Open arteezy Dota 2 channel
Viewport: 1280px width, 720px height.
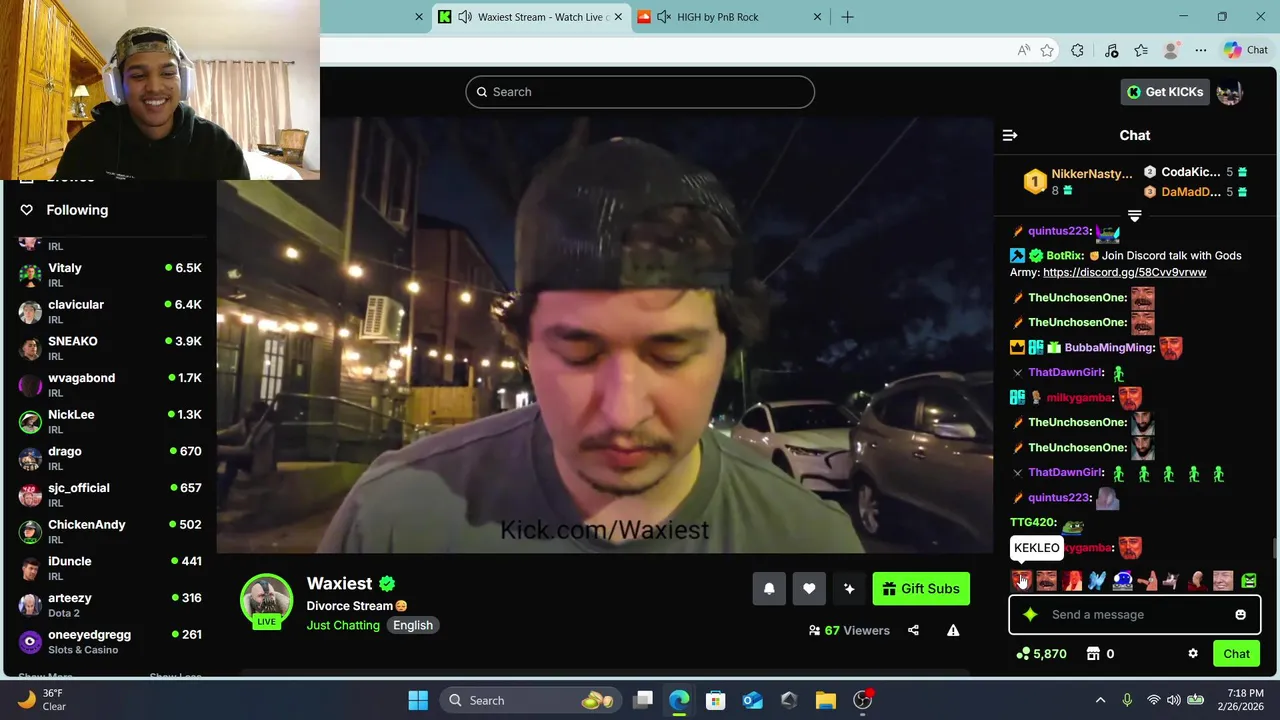pyautogui.click(x=110, y=605)
